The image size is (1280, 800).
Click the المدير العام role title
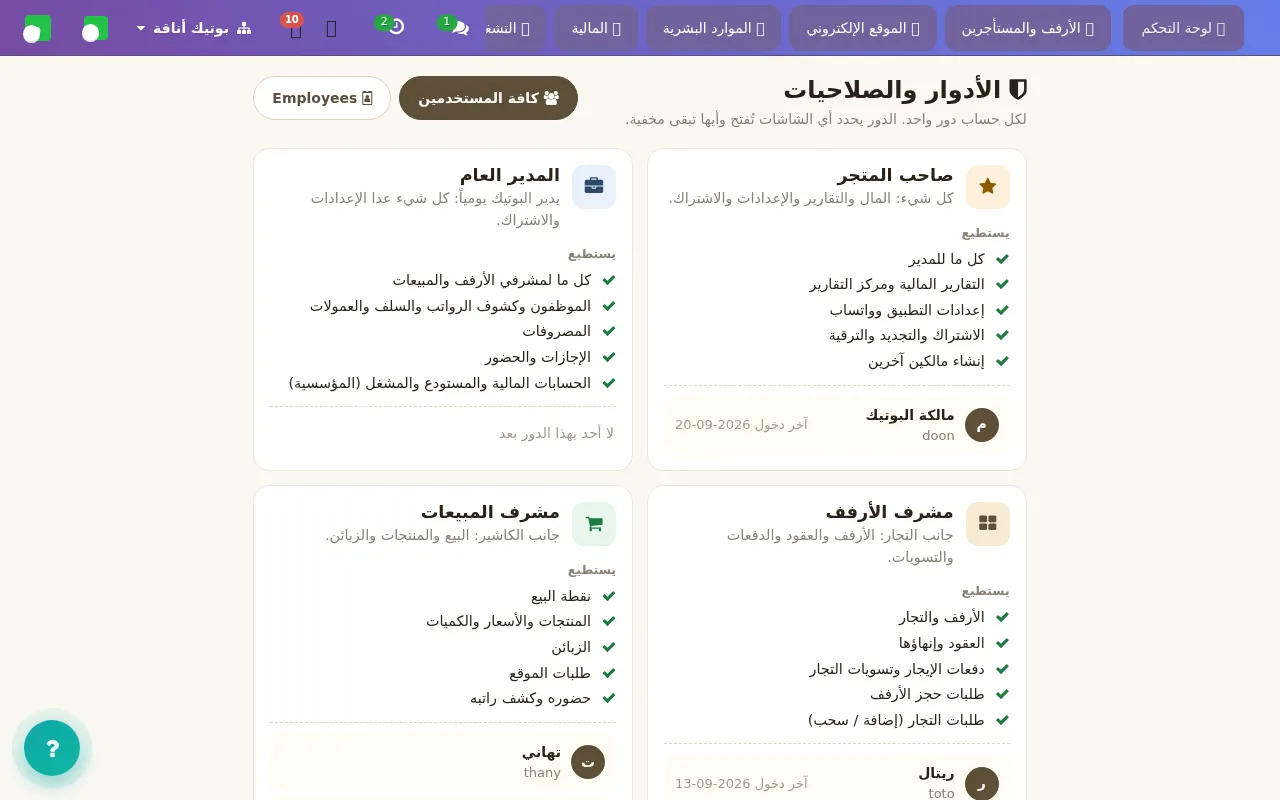pos(510,175)
